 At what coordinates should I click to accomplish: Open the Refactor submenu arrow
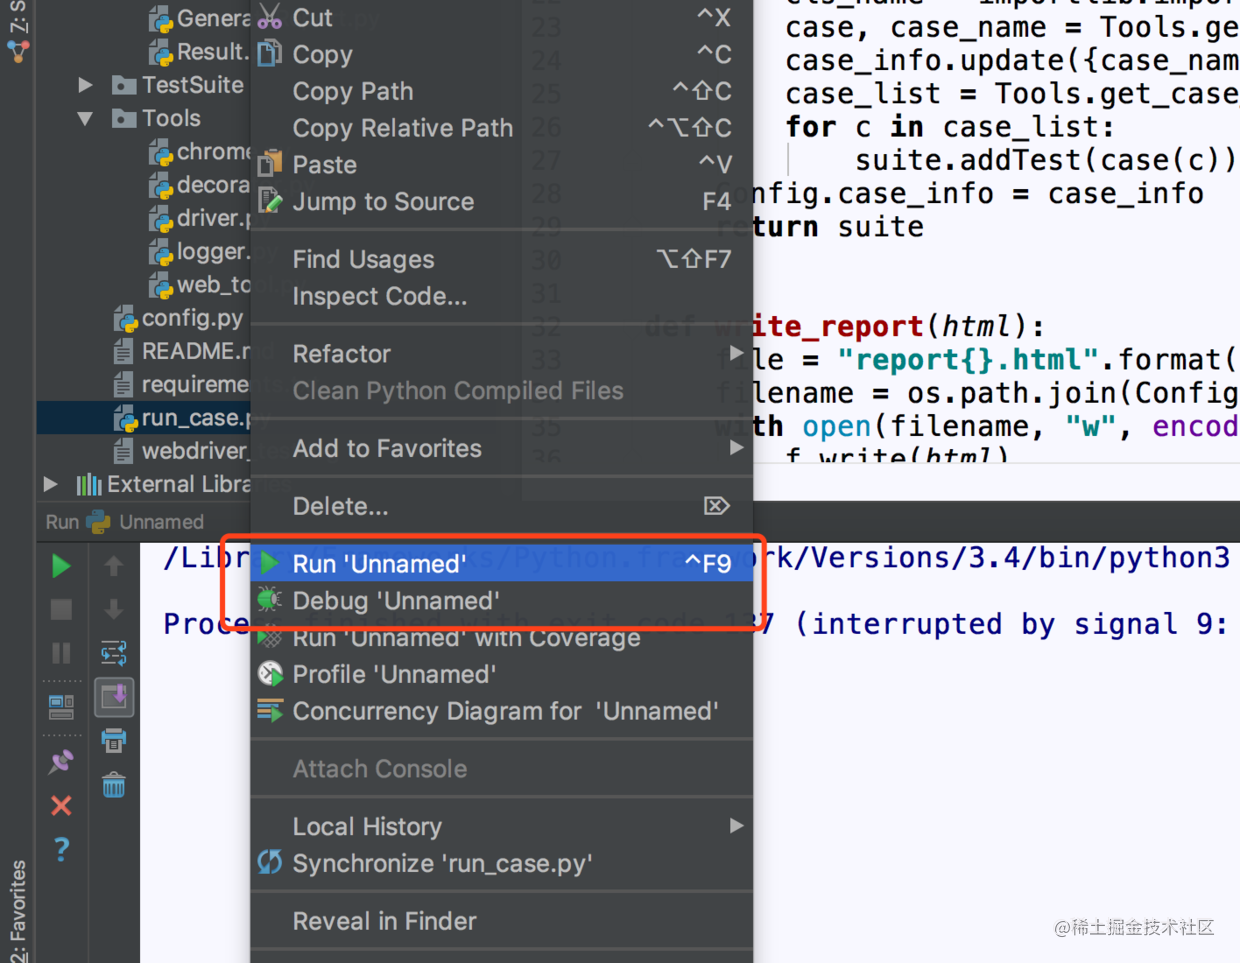coord(736,353)
